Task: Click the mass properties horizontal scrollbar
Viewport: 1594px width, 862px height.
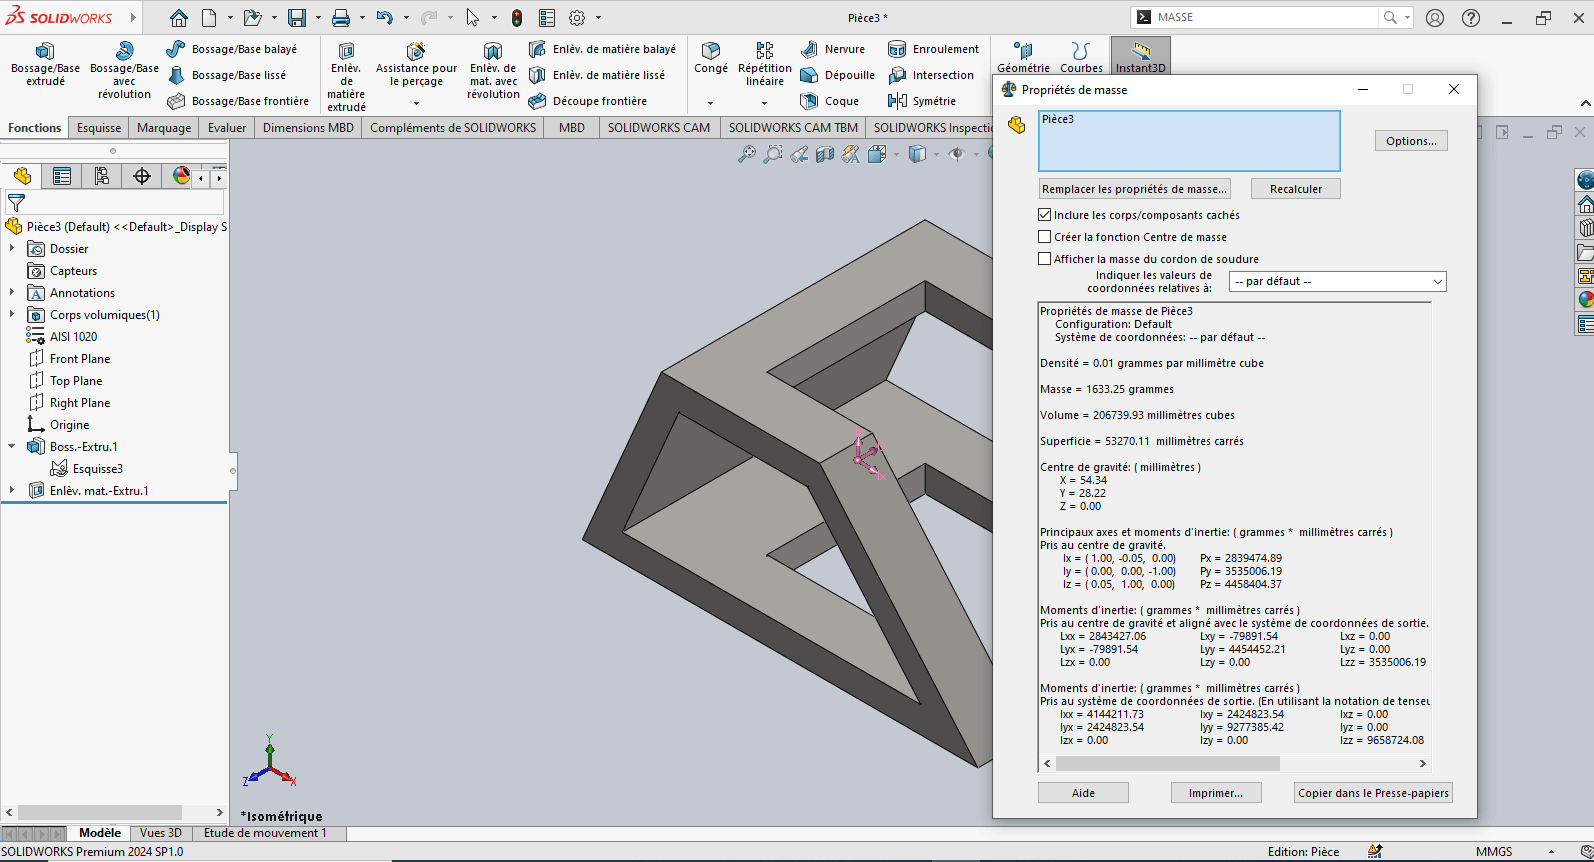Action: (1166, 764)
